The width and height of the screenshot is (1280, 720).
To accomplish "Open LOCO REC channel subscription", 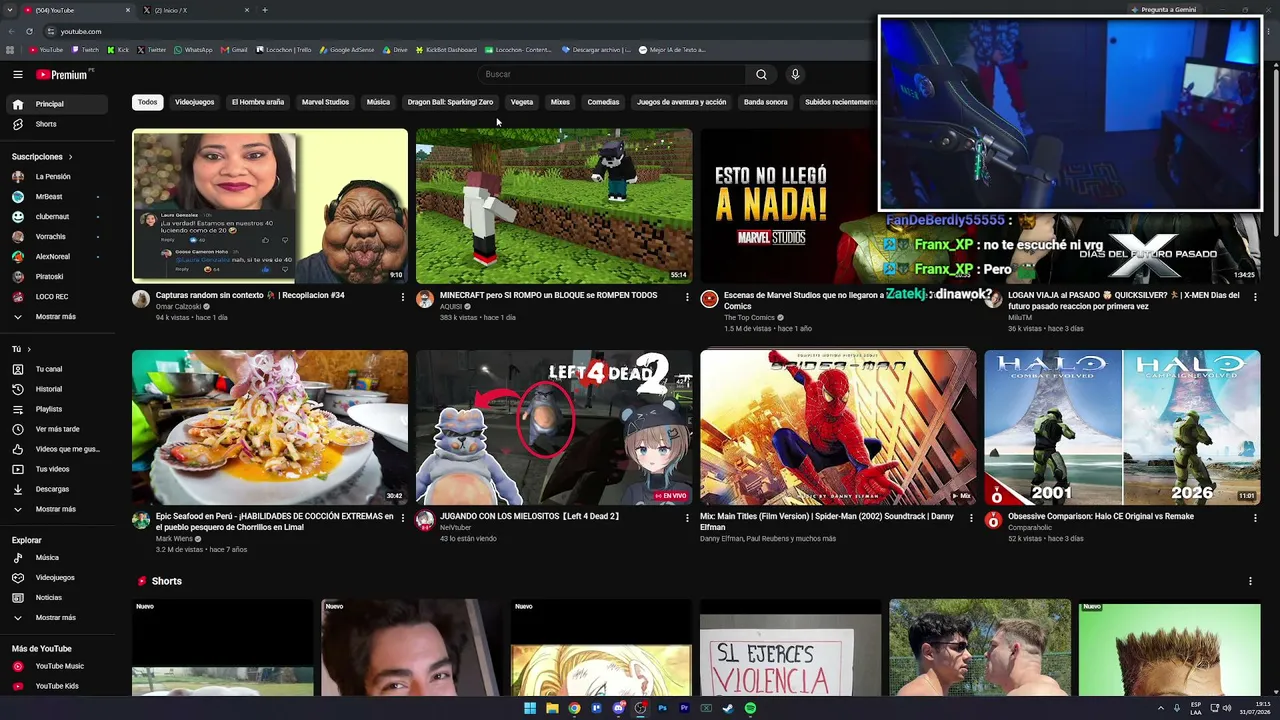I will pos(56,297).
